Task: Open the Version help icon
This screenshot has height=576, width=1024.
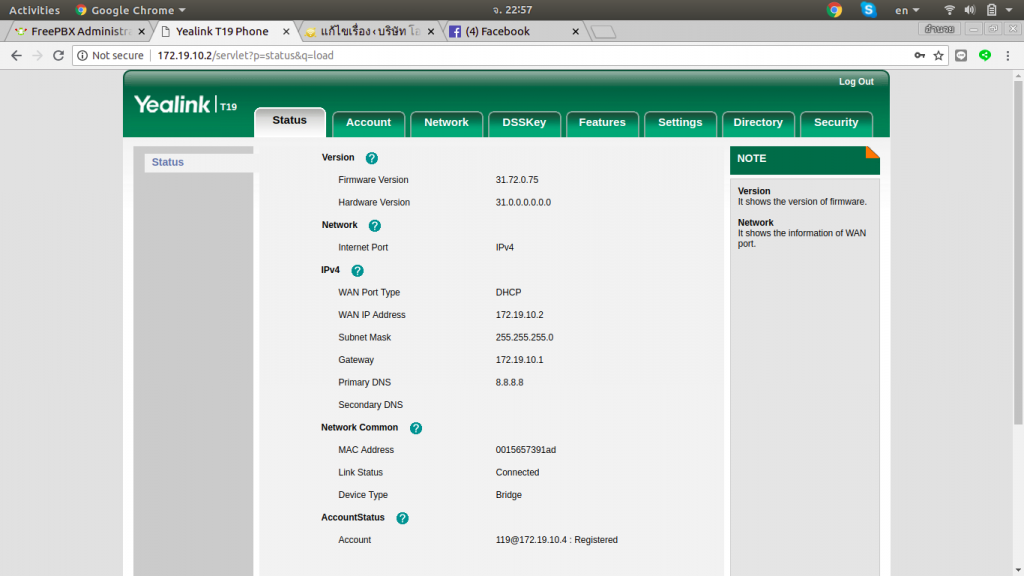Action: tap(372, 158)
